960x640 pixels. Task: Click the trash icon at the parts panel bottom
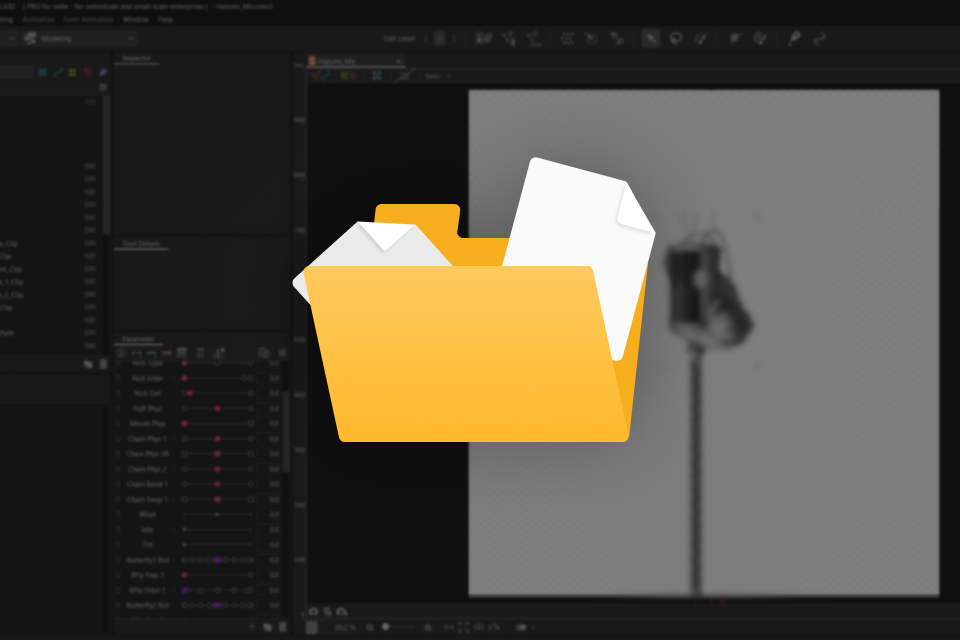pyautogui.click(x=103, y=364)
